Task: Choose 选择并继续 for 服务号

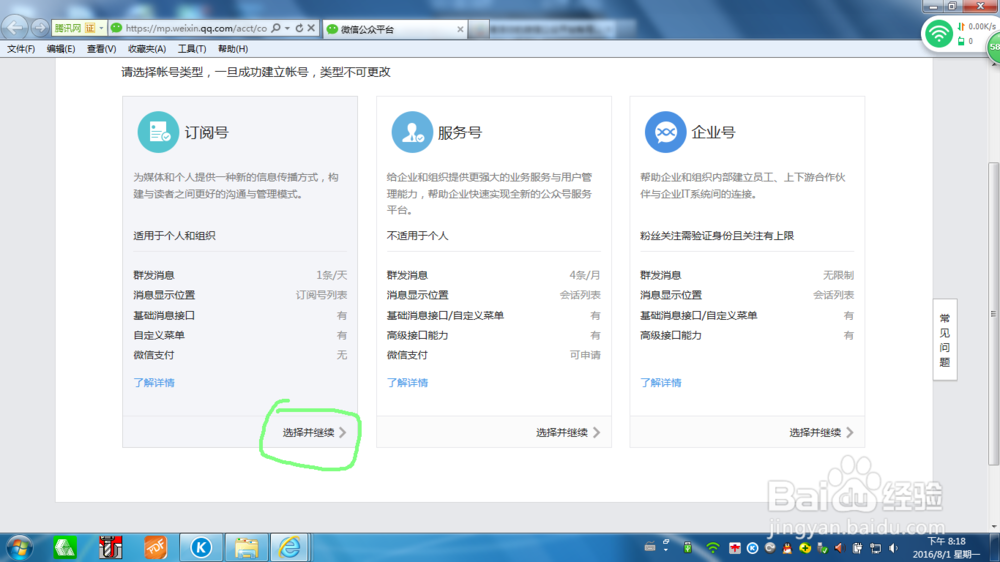Action: click(x=568, y=433)
